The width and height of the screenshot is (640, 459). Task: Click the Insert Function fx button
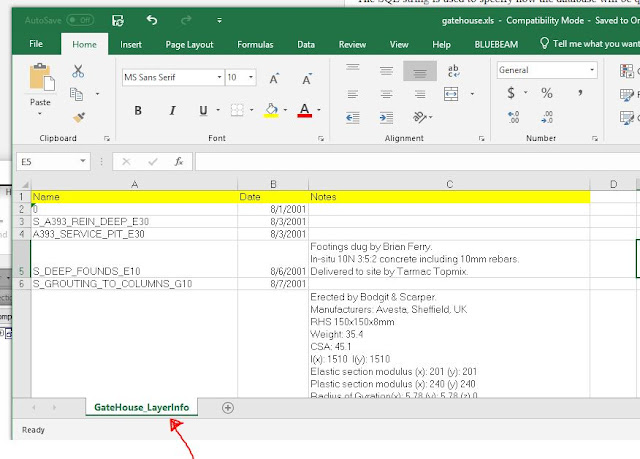point(178,161)
